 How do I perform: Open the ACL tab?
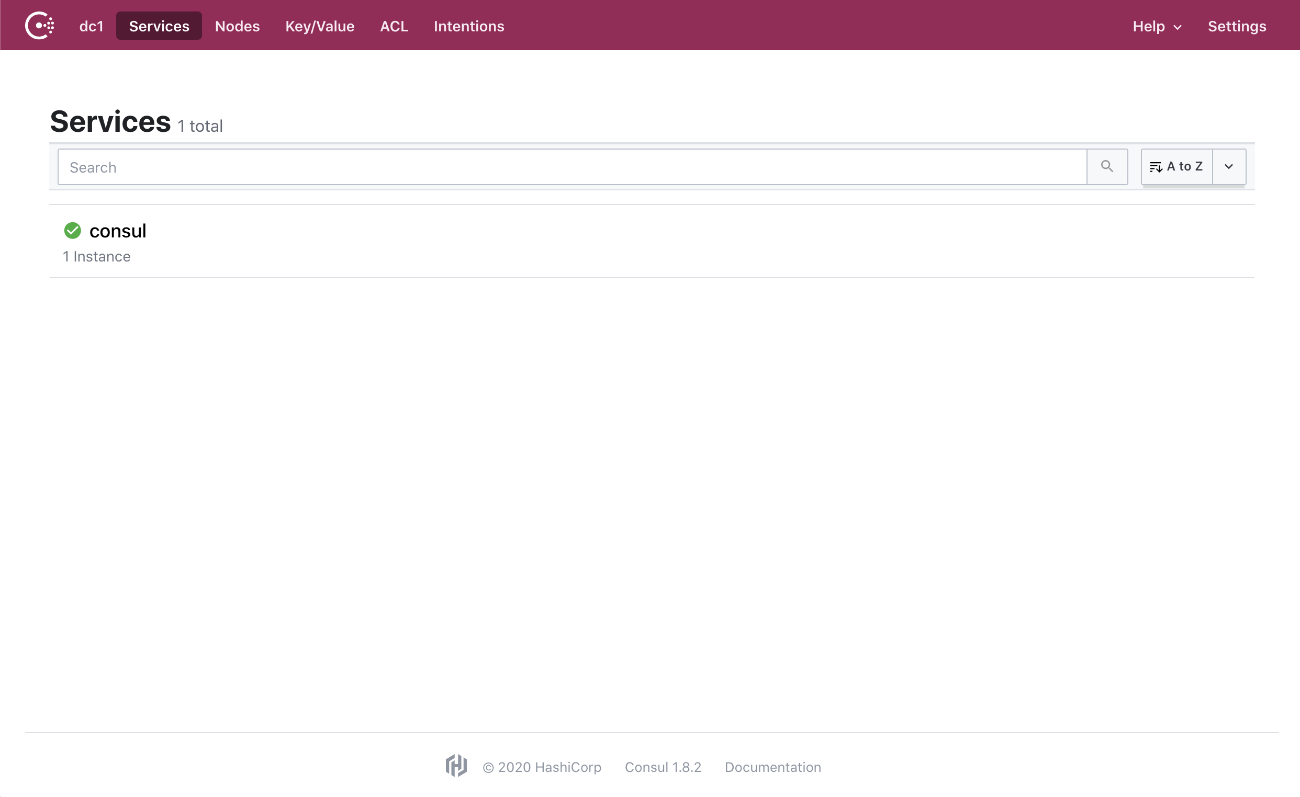[x=394, y=26]
